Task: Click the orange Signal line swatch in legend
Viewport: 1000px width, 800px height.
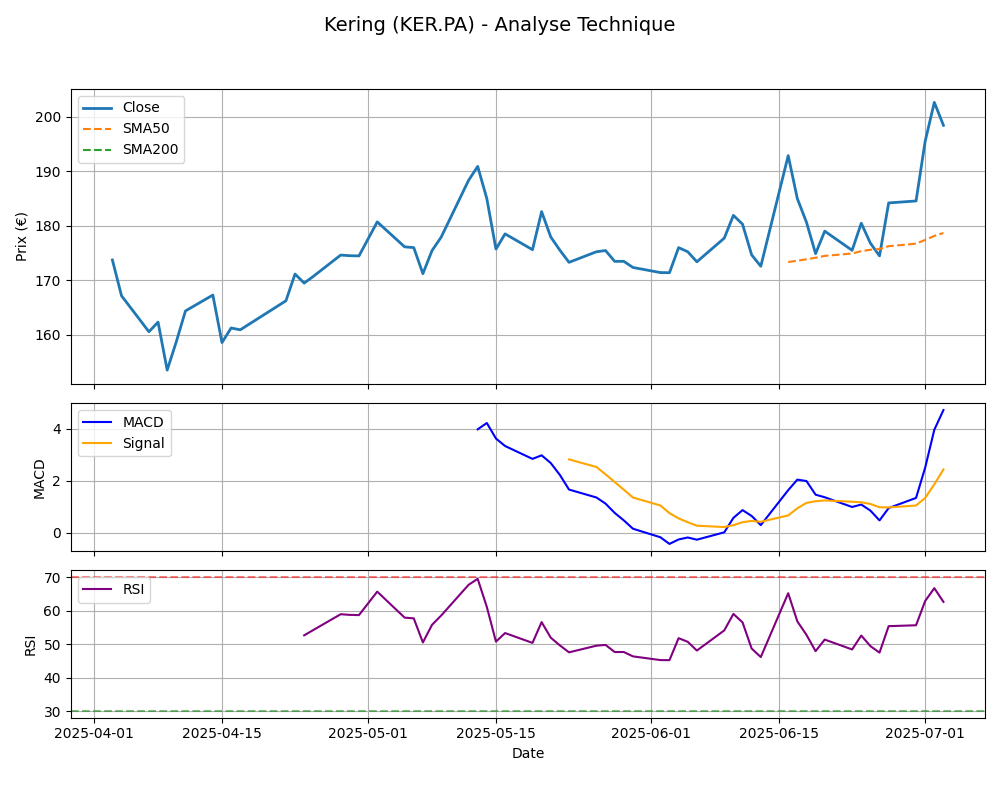Action: coord(98,443)
